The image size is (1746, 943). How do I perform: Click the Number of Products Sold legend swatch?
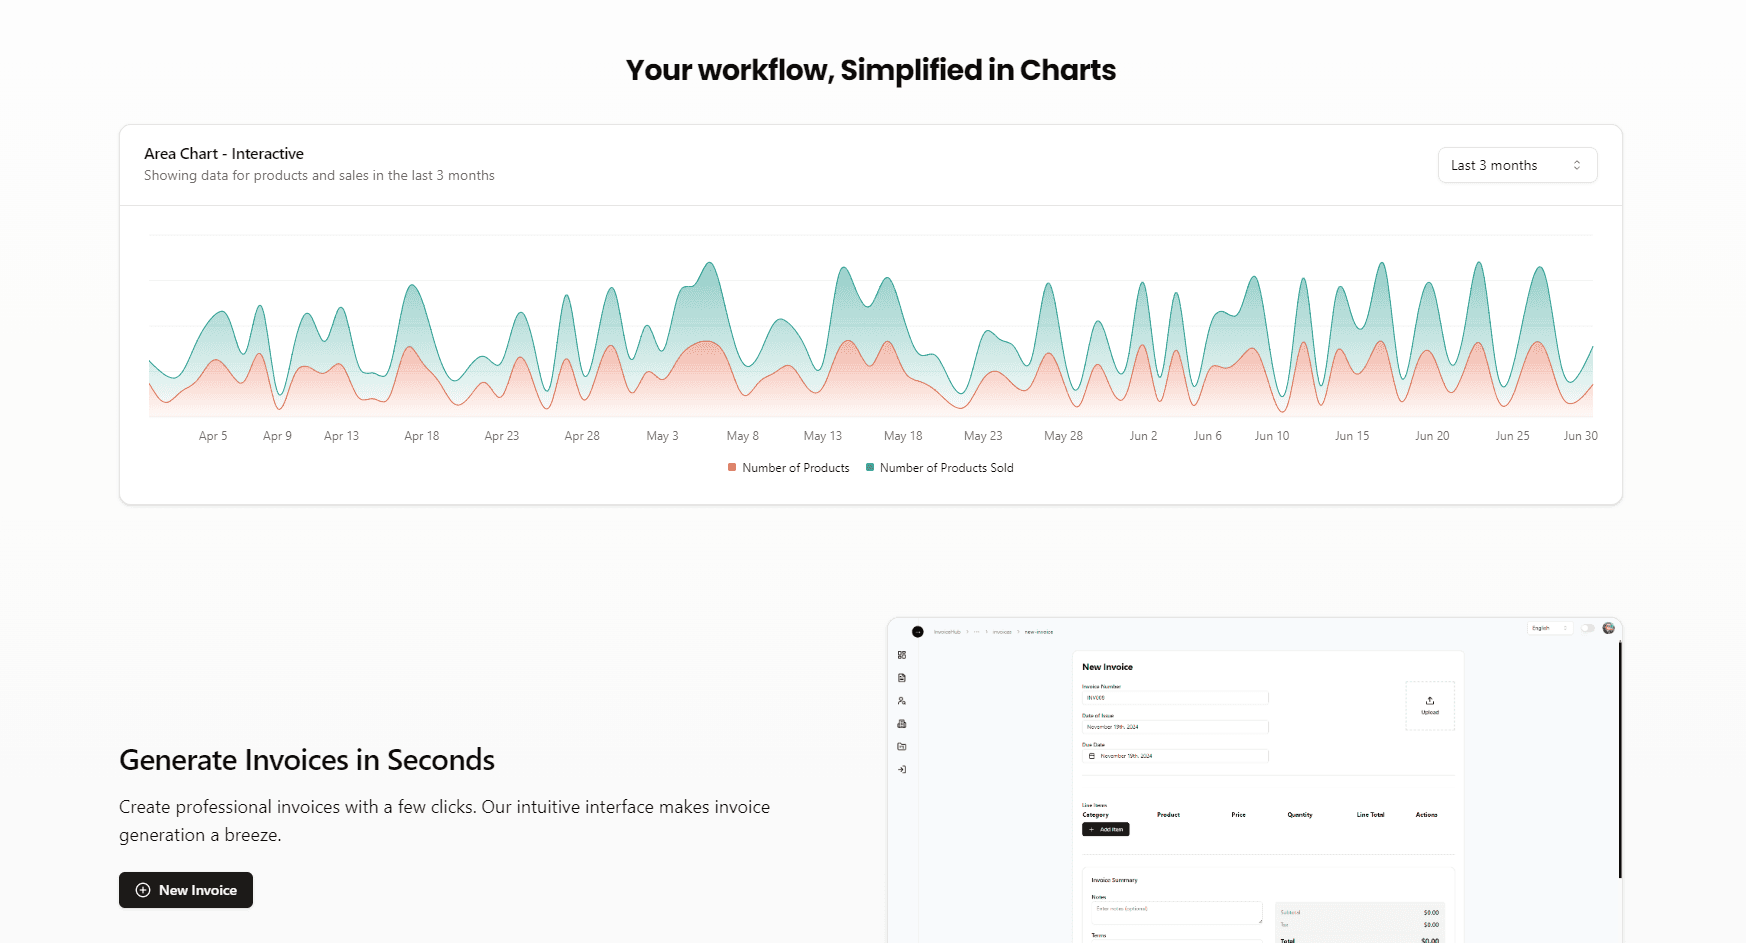870,467
